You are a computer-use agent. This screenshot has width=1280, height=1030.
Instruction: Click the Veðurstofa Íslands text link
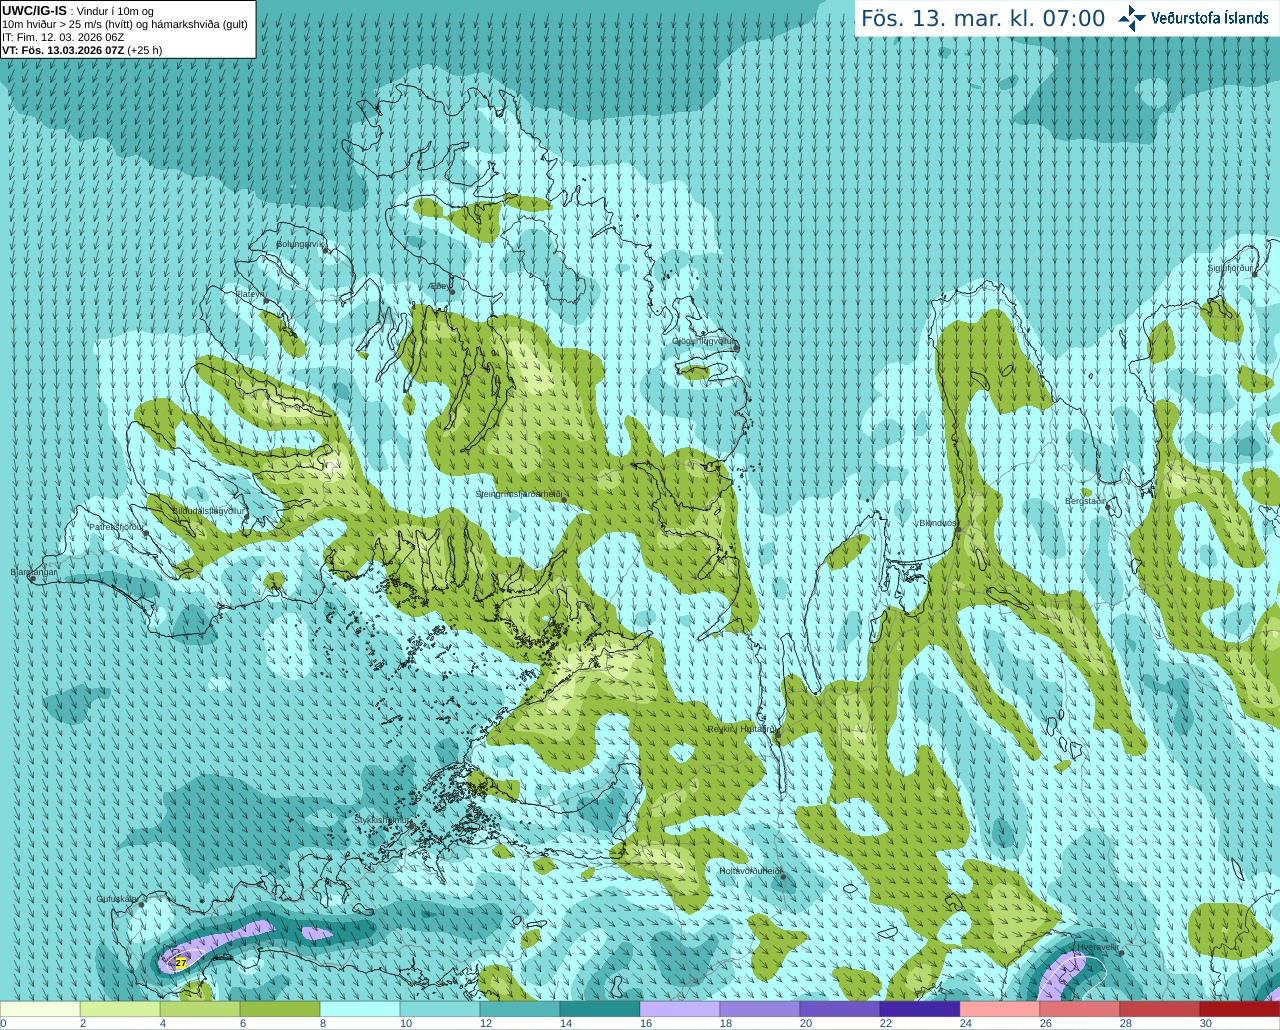(x=1210, y=18)
